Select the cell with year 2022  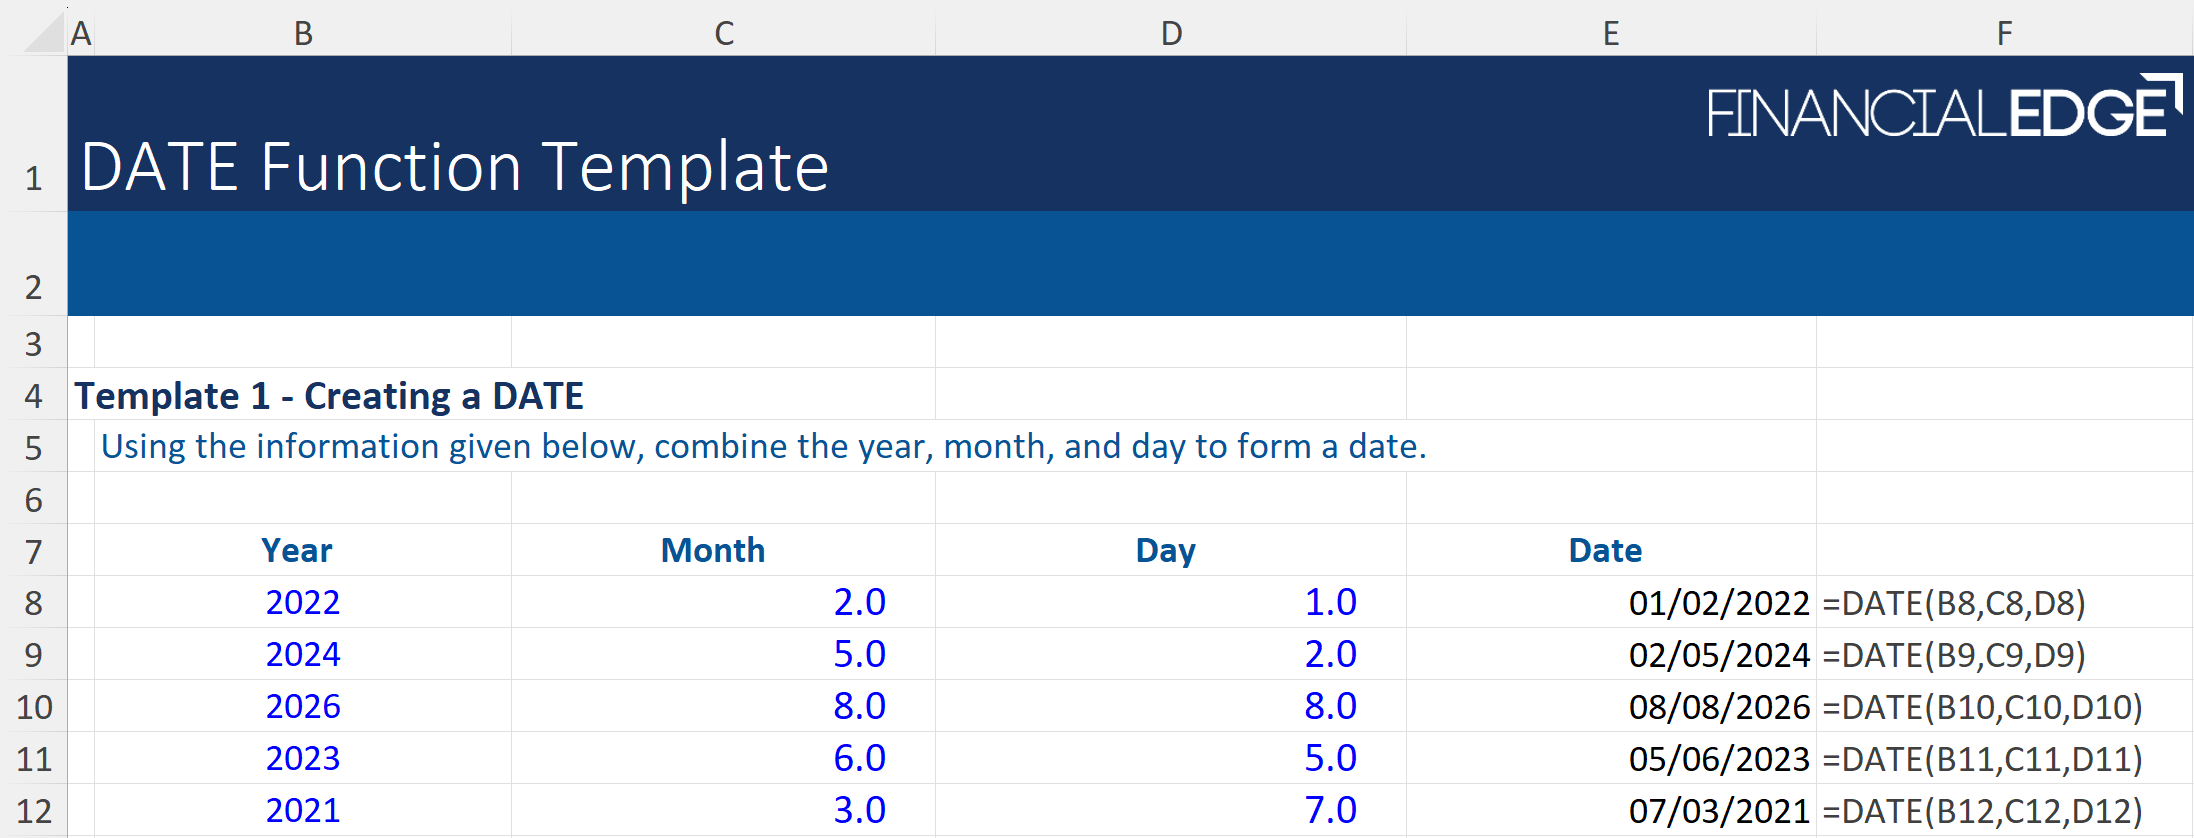(303, 603)
